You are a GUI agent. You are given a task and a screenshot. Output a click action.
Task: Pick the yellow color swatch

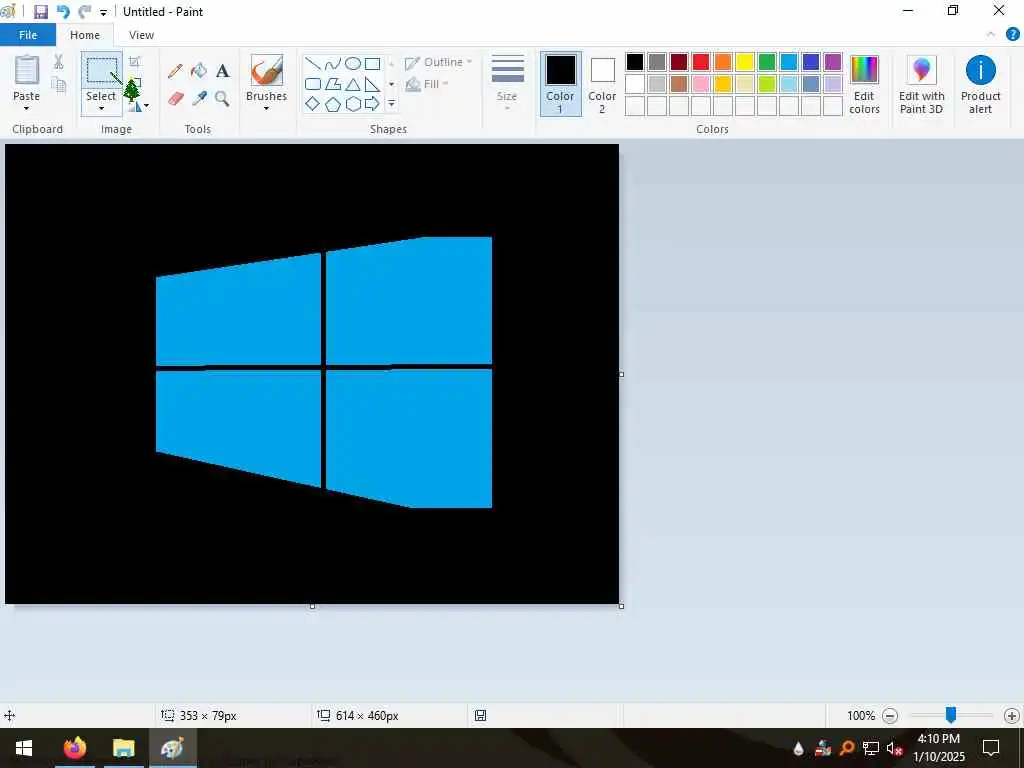[744, 62]
